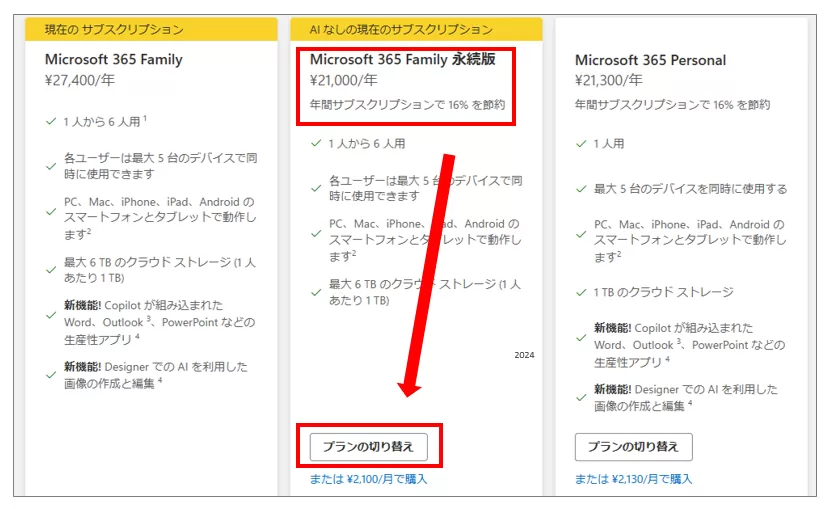Click プランの切り替え button under Family 永続版
This screenshot has width=834, height=509.
pos(368,445)
